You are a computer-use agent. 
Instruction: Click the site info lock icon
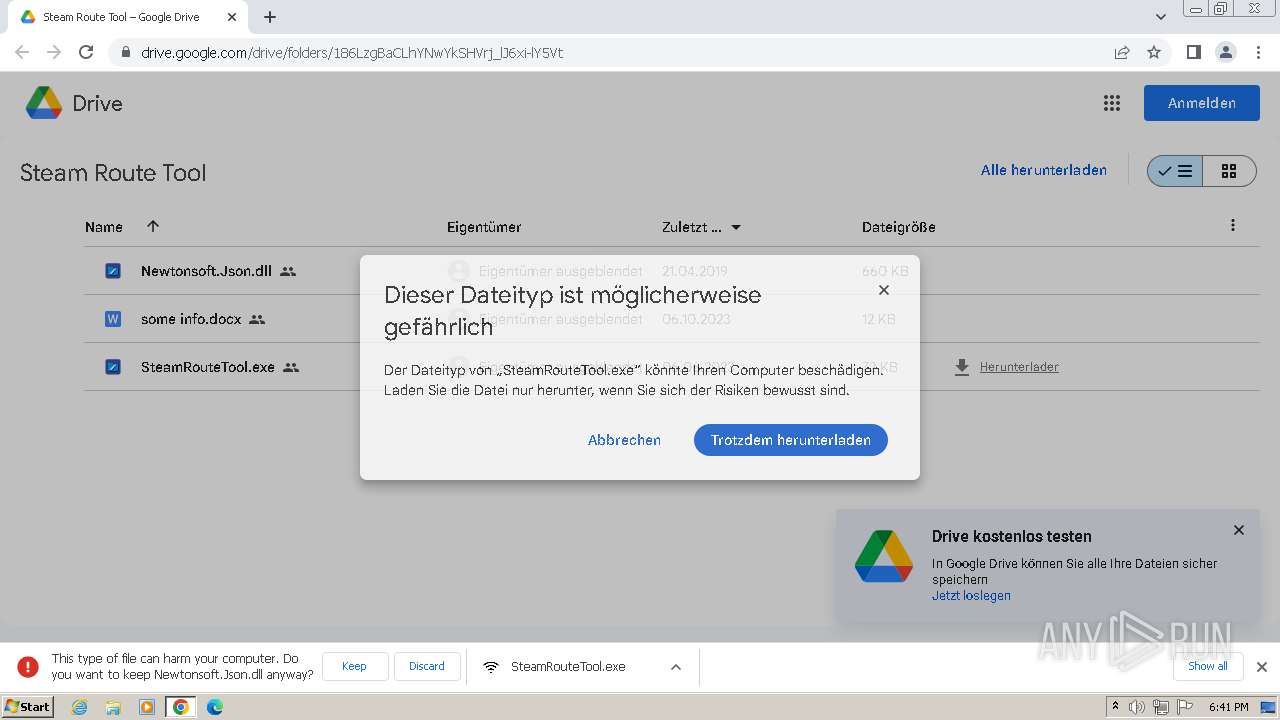coord(125,53)
